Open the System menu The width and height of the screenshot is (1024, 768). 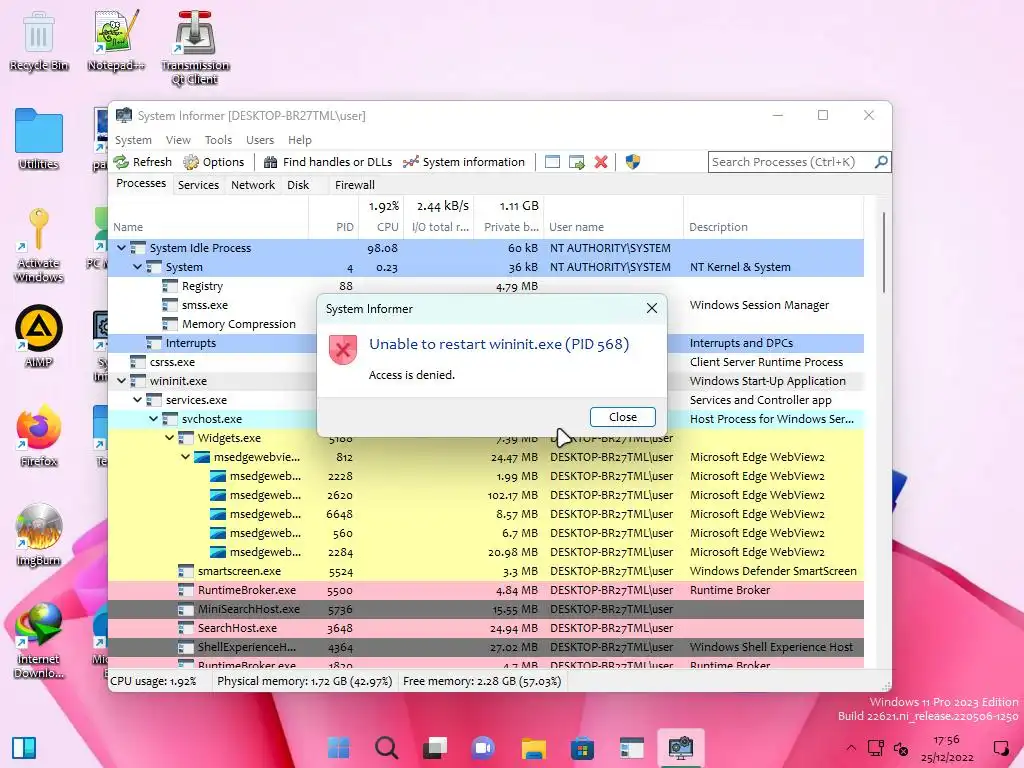[133, 140]
